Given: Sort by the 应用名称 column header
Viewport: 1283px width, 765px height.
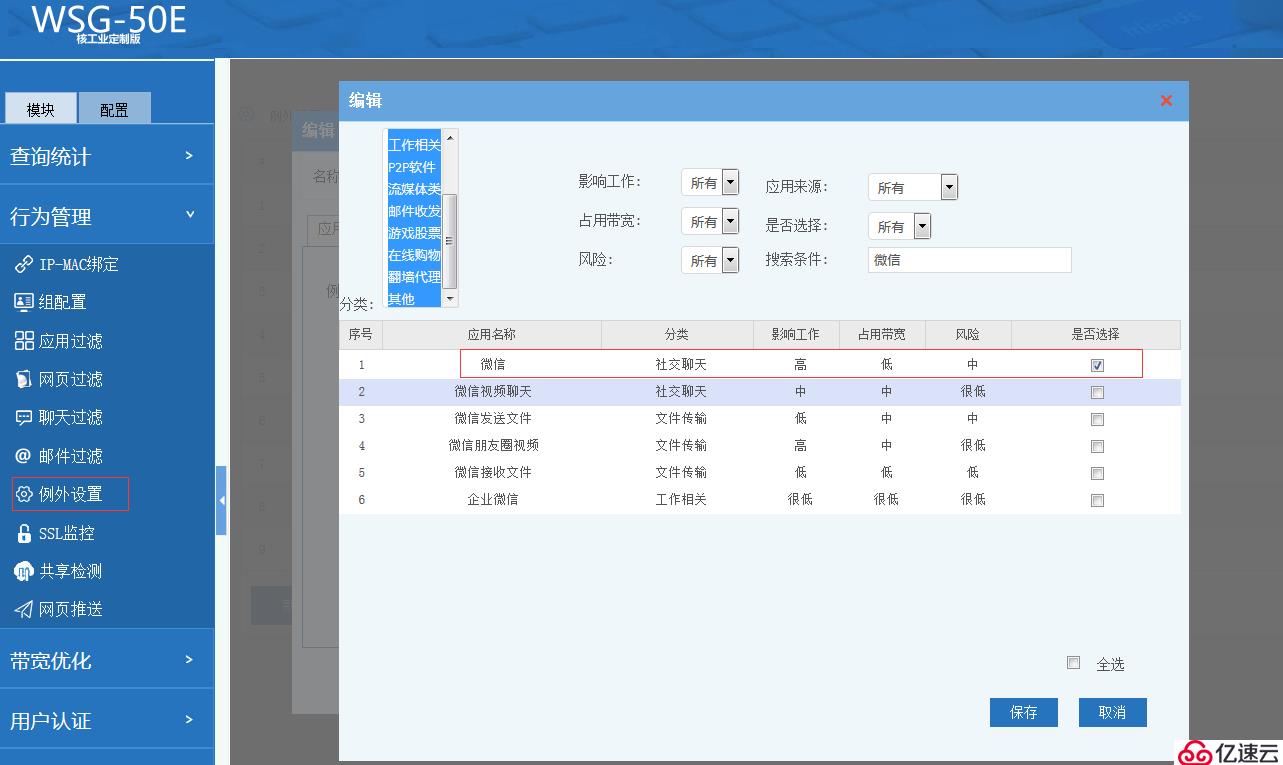Looking at the screenshot, I should [x=492, y=334].
